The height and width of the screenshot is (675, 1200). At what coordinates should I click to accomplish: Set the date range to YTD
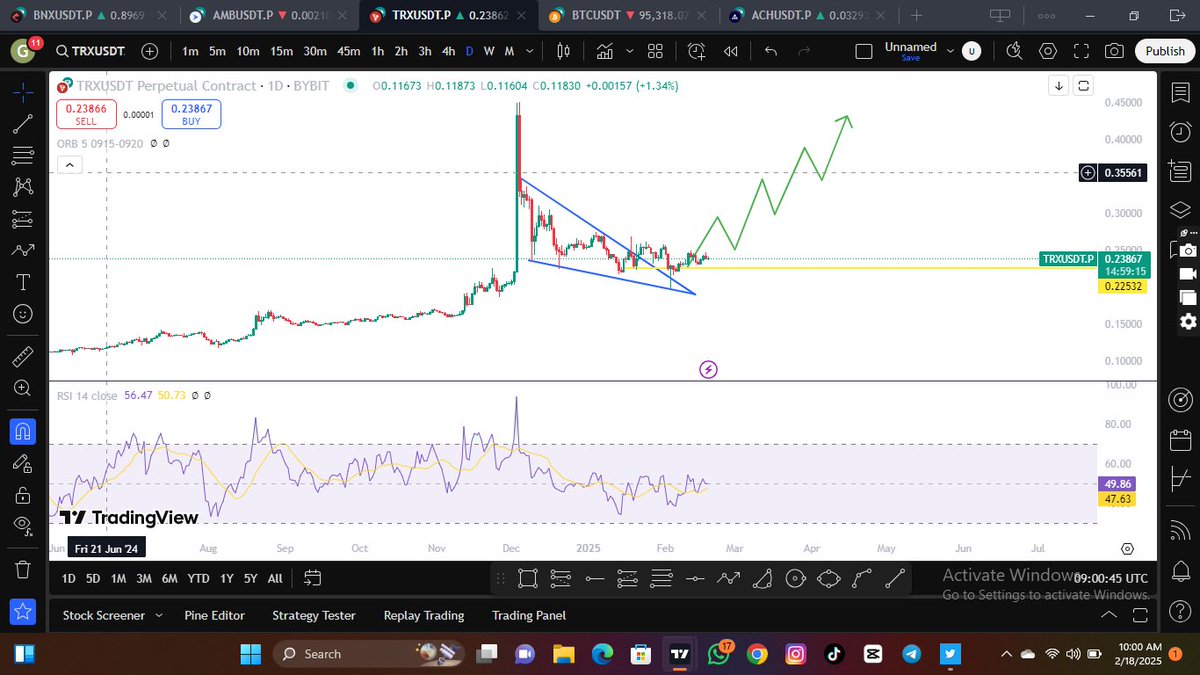[199, 578]
